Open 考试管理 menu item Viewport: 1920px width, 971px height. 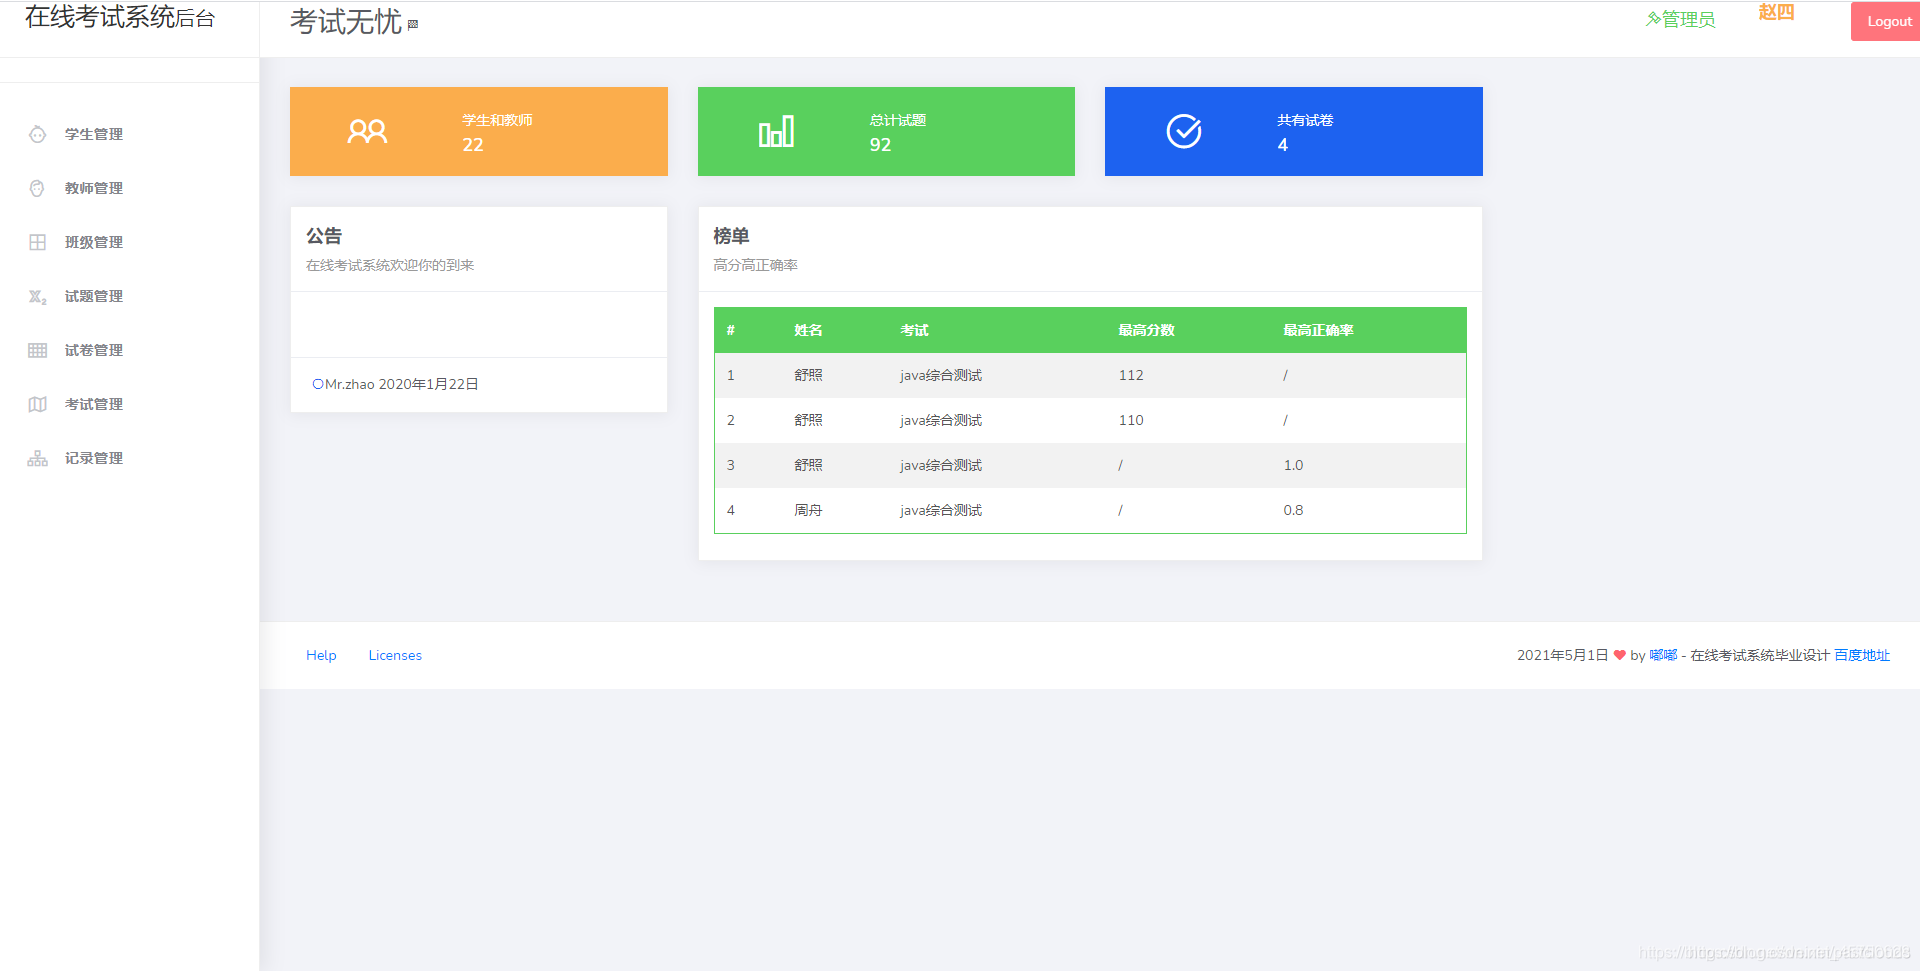(x=94, y=404)
